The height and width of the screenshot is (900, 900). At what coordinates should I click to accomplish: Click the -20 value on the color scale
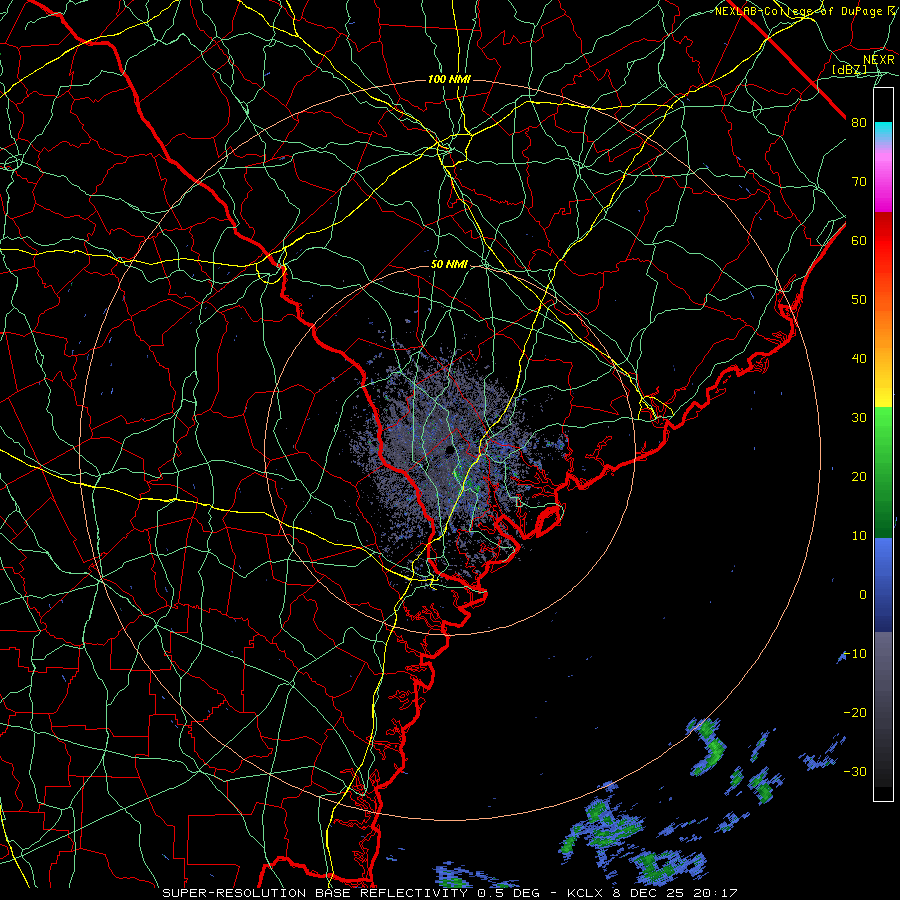click(x=855, y=713)
